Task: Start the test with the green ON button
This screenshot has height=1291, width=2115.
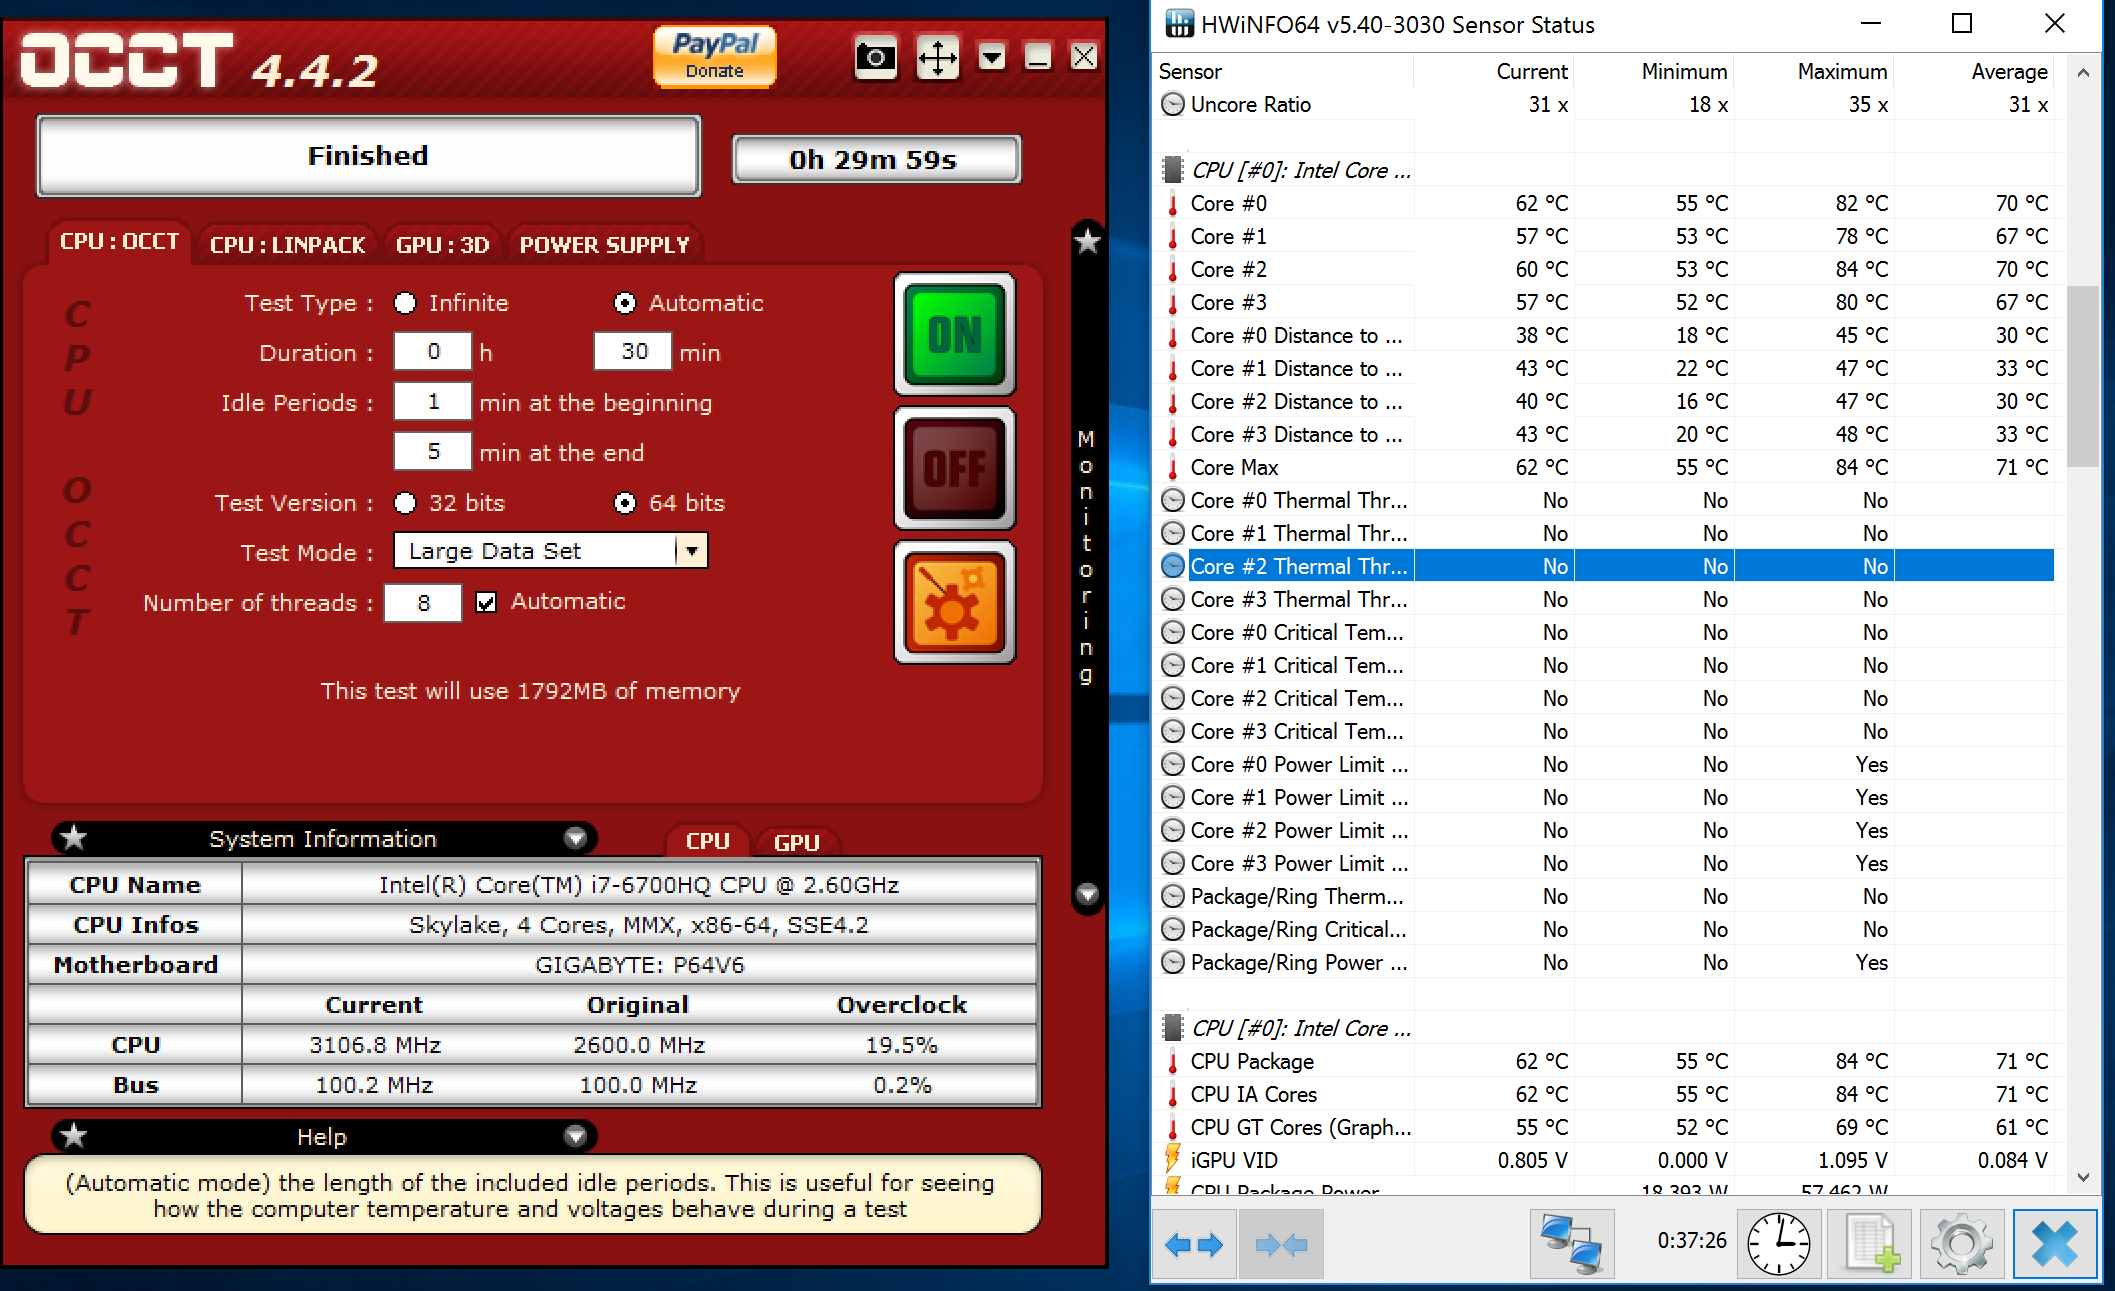Action: pyautogui.click(x=955, y=334)
